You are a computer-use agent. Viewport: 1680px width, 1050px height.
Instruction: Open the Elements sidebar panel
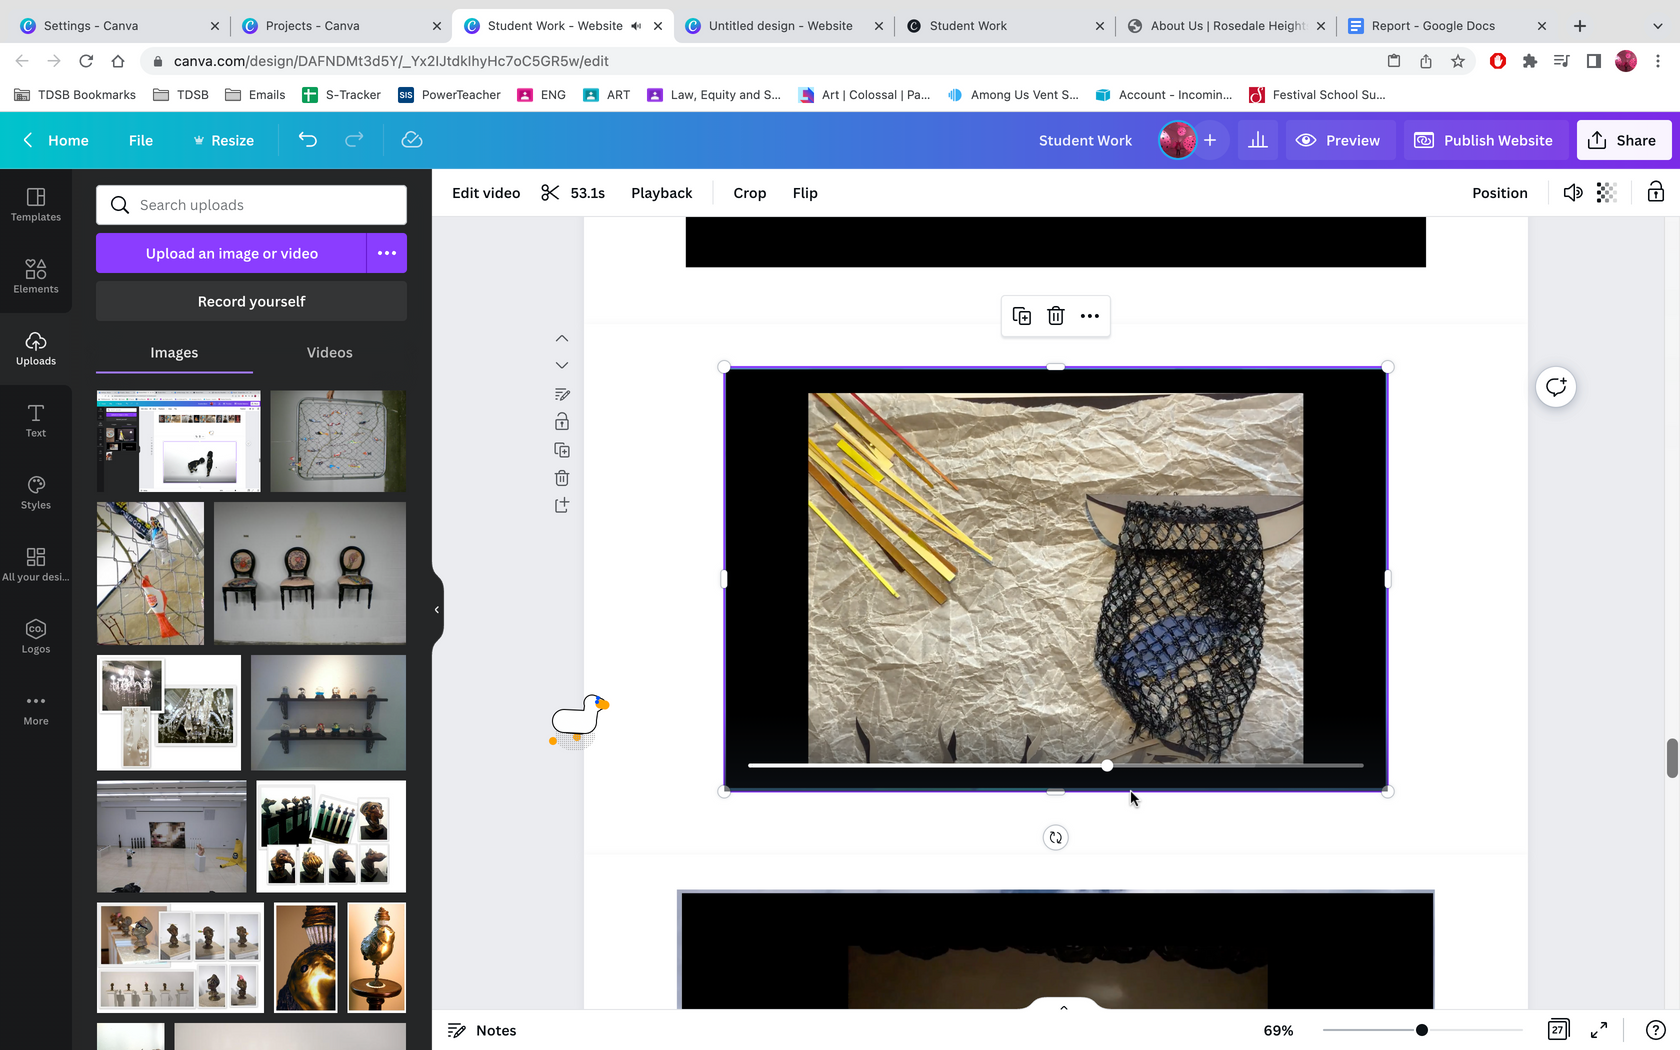click(36, 276)
